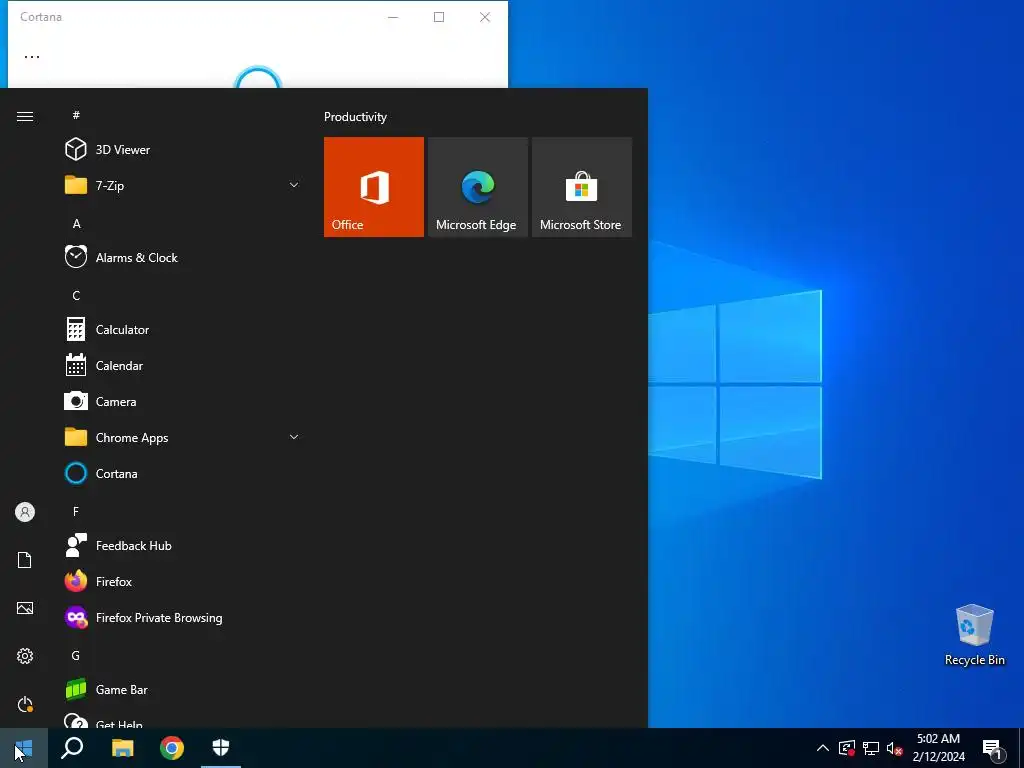Click the G letter header
1024x768 pixels.
[76, 655]
